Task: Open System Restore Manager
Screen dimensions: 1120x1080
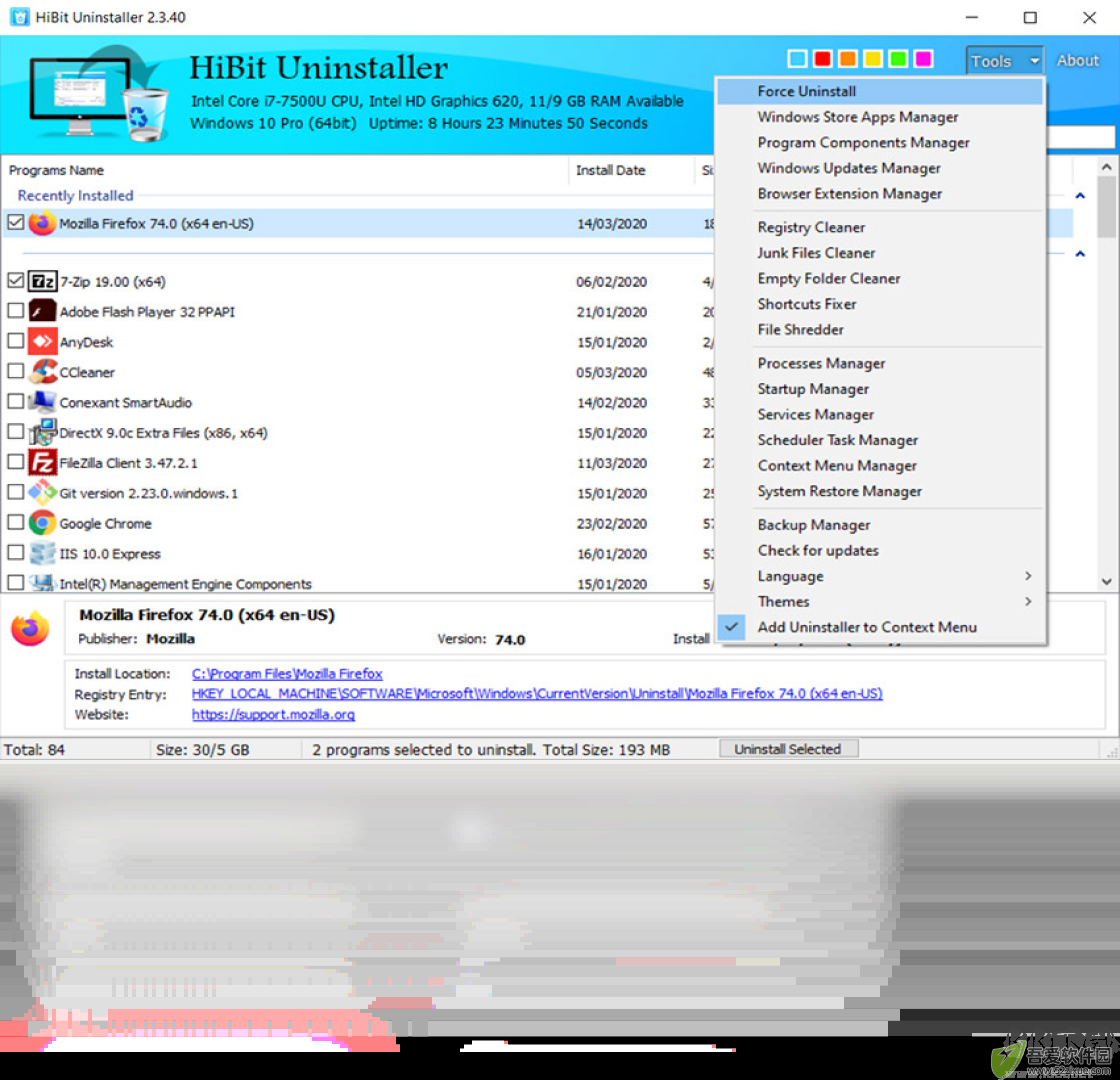Action: pyautogui.click(x=881, y=491)
